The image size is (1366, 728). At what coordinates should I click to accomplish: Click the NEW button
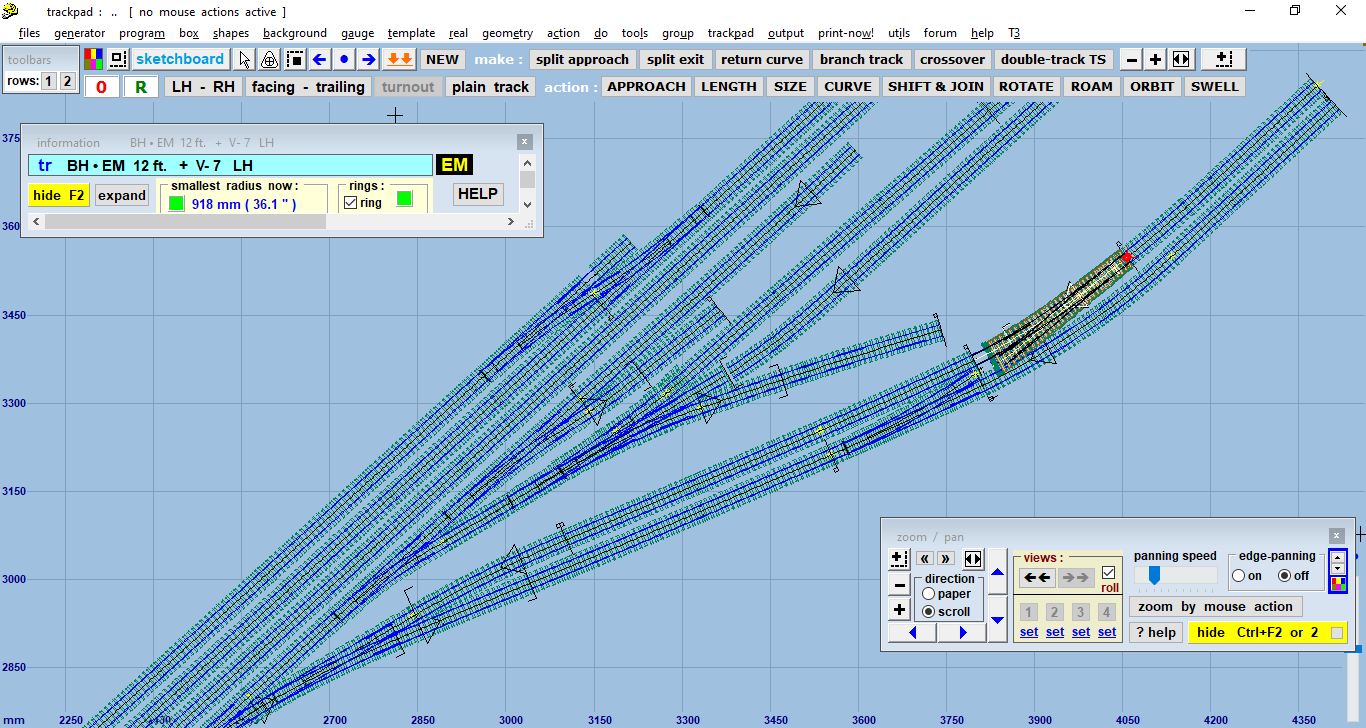click(442, 59)
